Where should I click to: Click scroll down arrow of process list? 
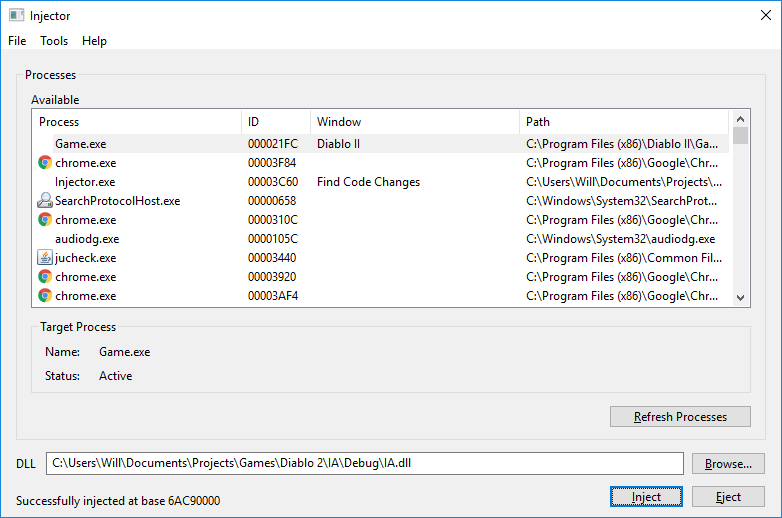point(741,298)
